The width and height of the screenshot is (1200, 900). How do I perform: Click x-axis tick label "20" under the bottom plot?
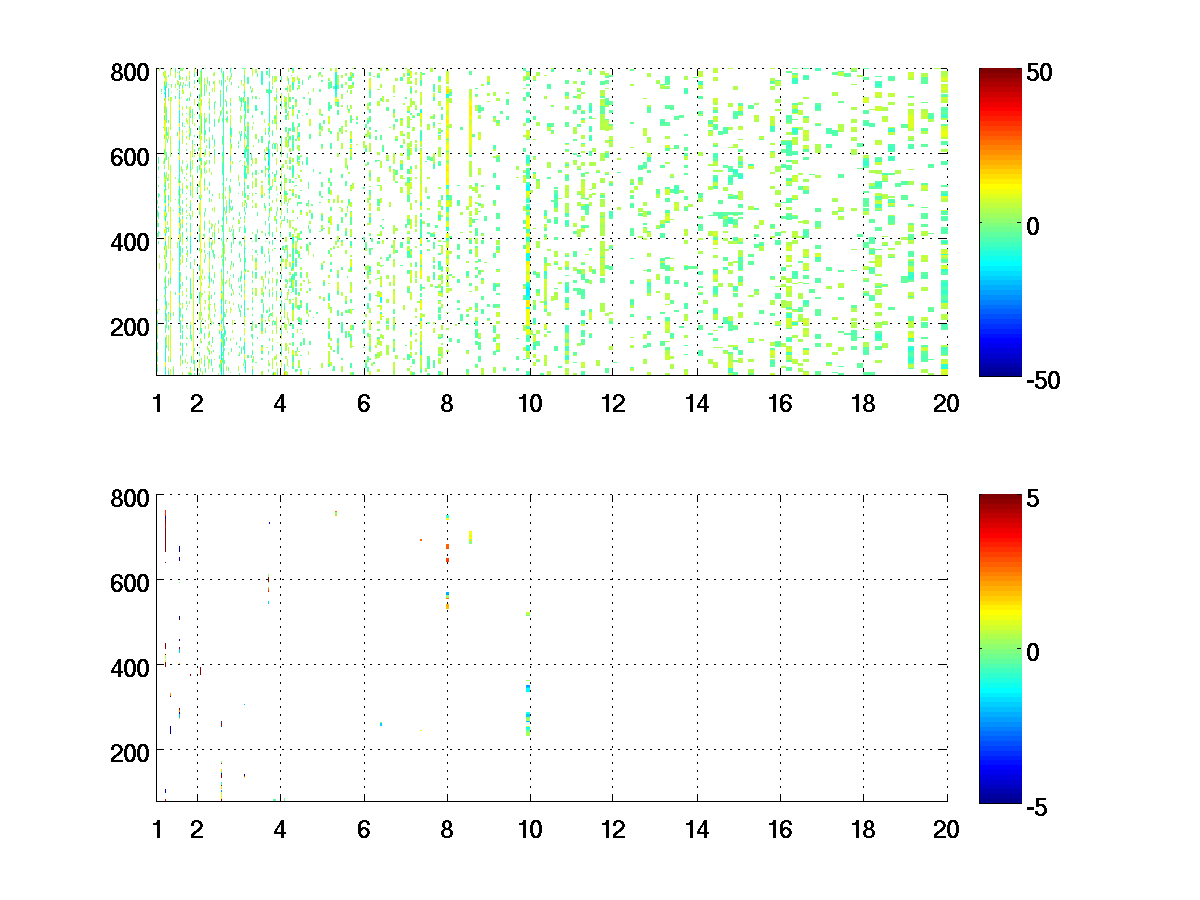(x=946, y=829)
